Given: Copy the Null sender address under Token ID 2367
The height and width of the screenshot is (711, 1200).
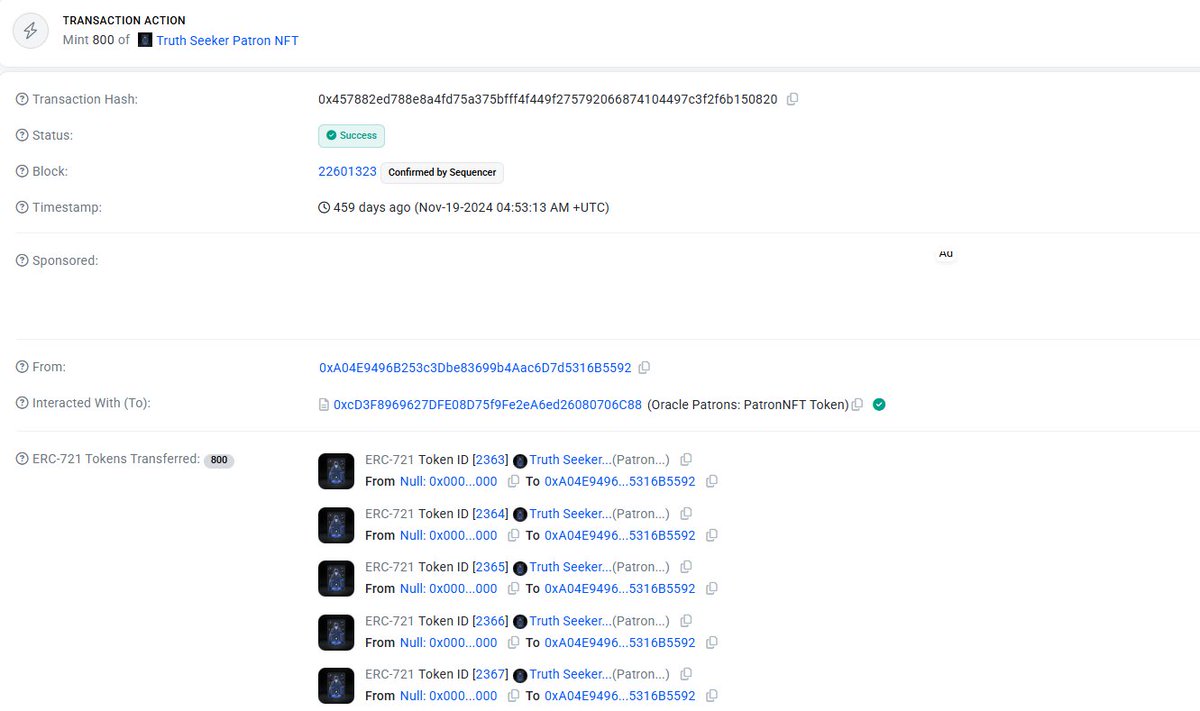Looking at the screenshot, I should click(513, 695).
